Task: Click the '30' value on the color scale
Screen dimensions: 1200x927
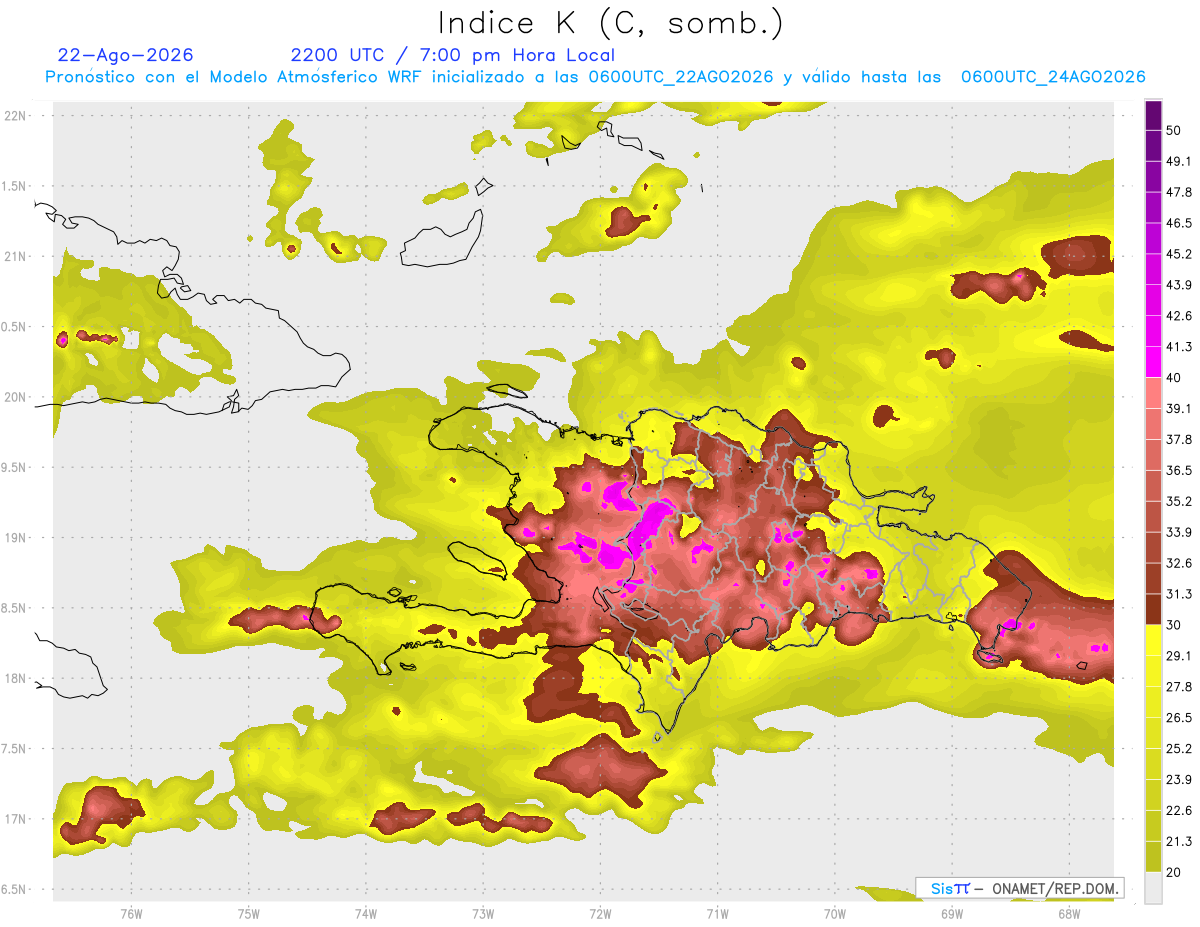Action: (1174, 625)
